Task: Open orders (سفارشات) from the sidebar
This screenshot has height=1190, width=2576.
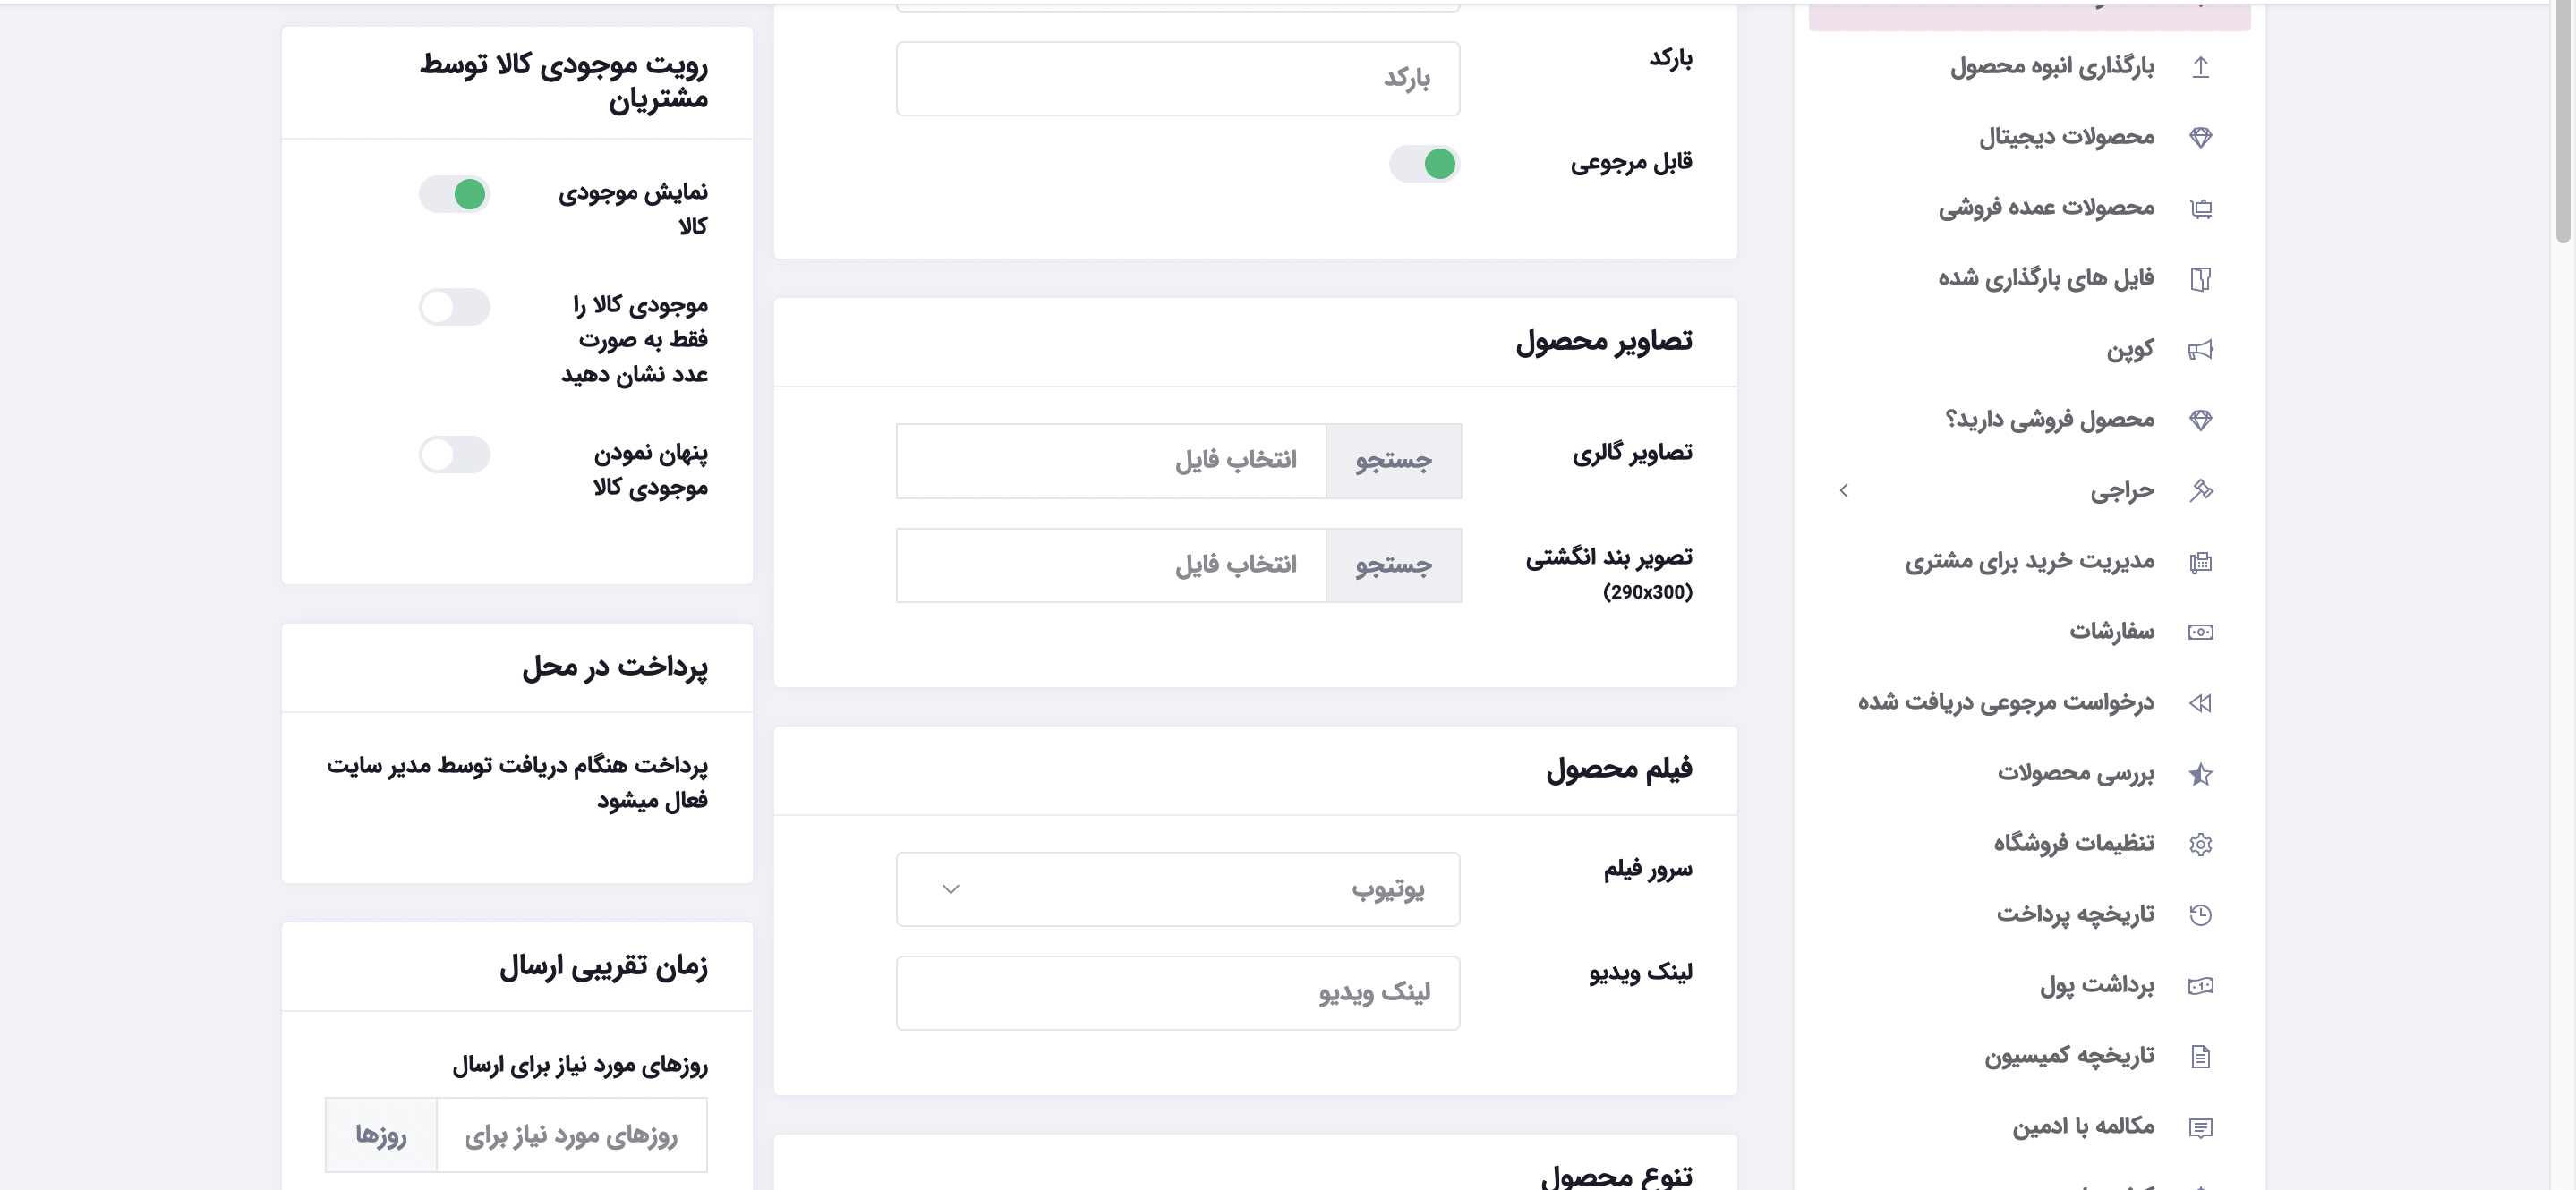Action: pyautogui.click(x=2117, y=631)
